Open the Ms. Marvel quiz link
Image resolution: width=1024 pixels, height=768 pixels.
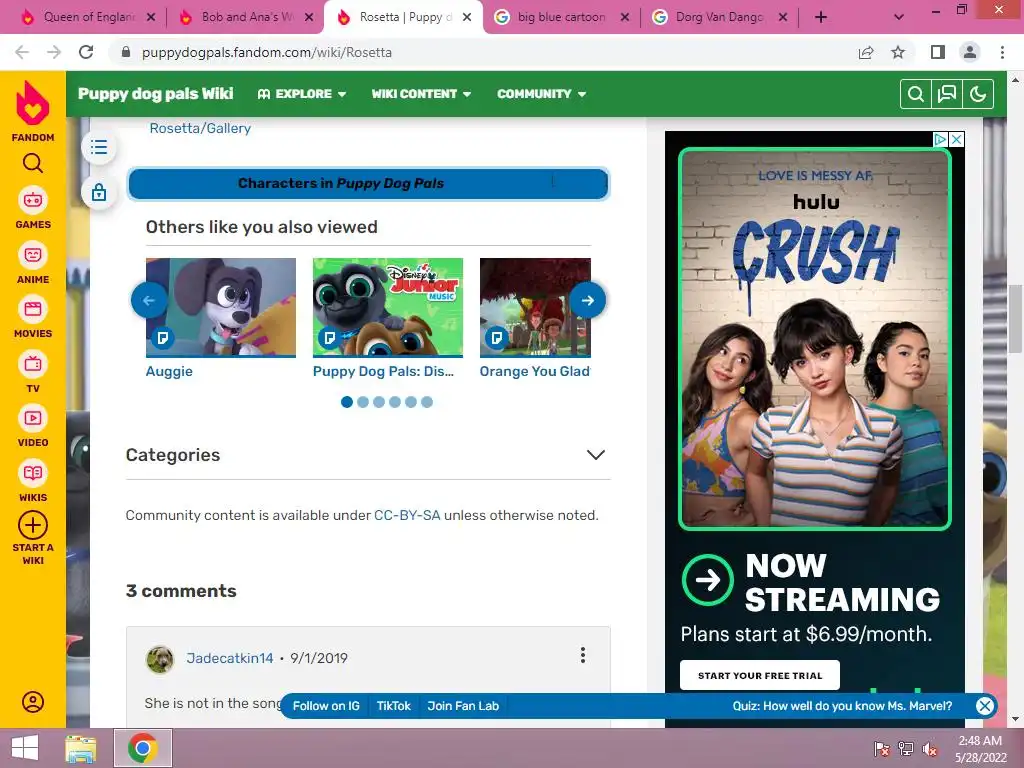tap(842, 706)
